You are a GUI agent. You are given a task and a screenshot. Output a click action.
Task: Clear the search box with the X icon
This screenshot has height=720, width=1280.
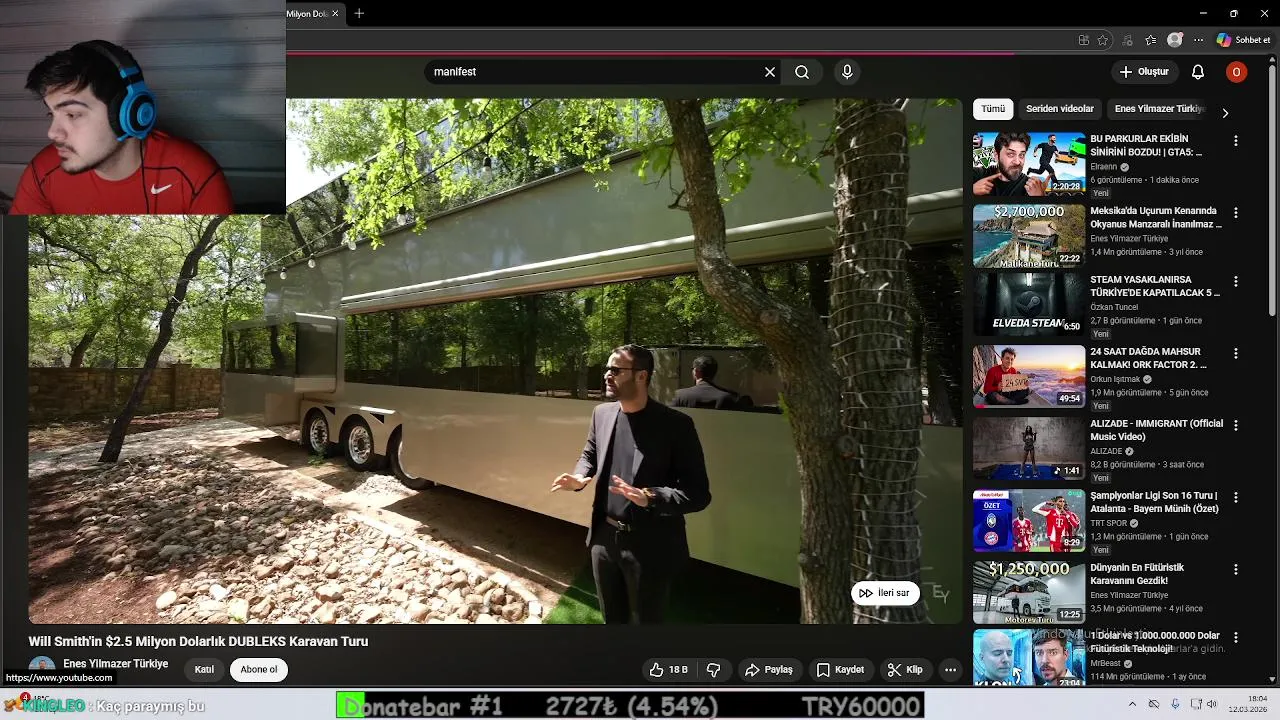770,72
